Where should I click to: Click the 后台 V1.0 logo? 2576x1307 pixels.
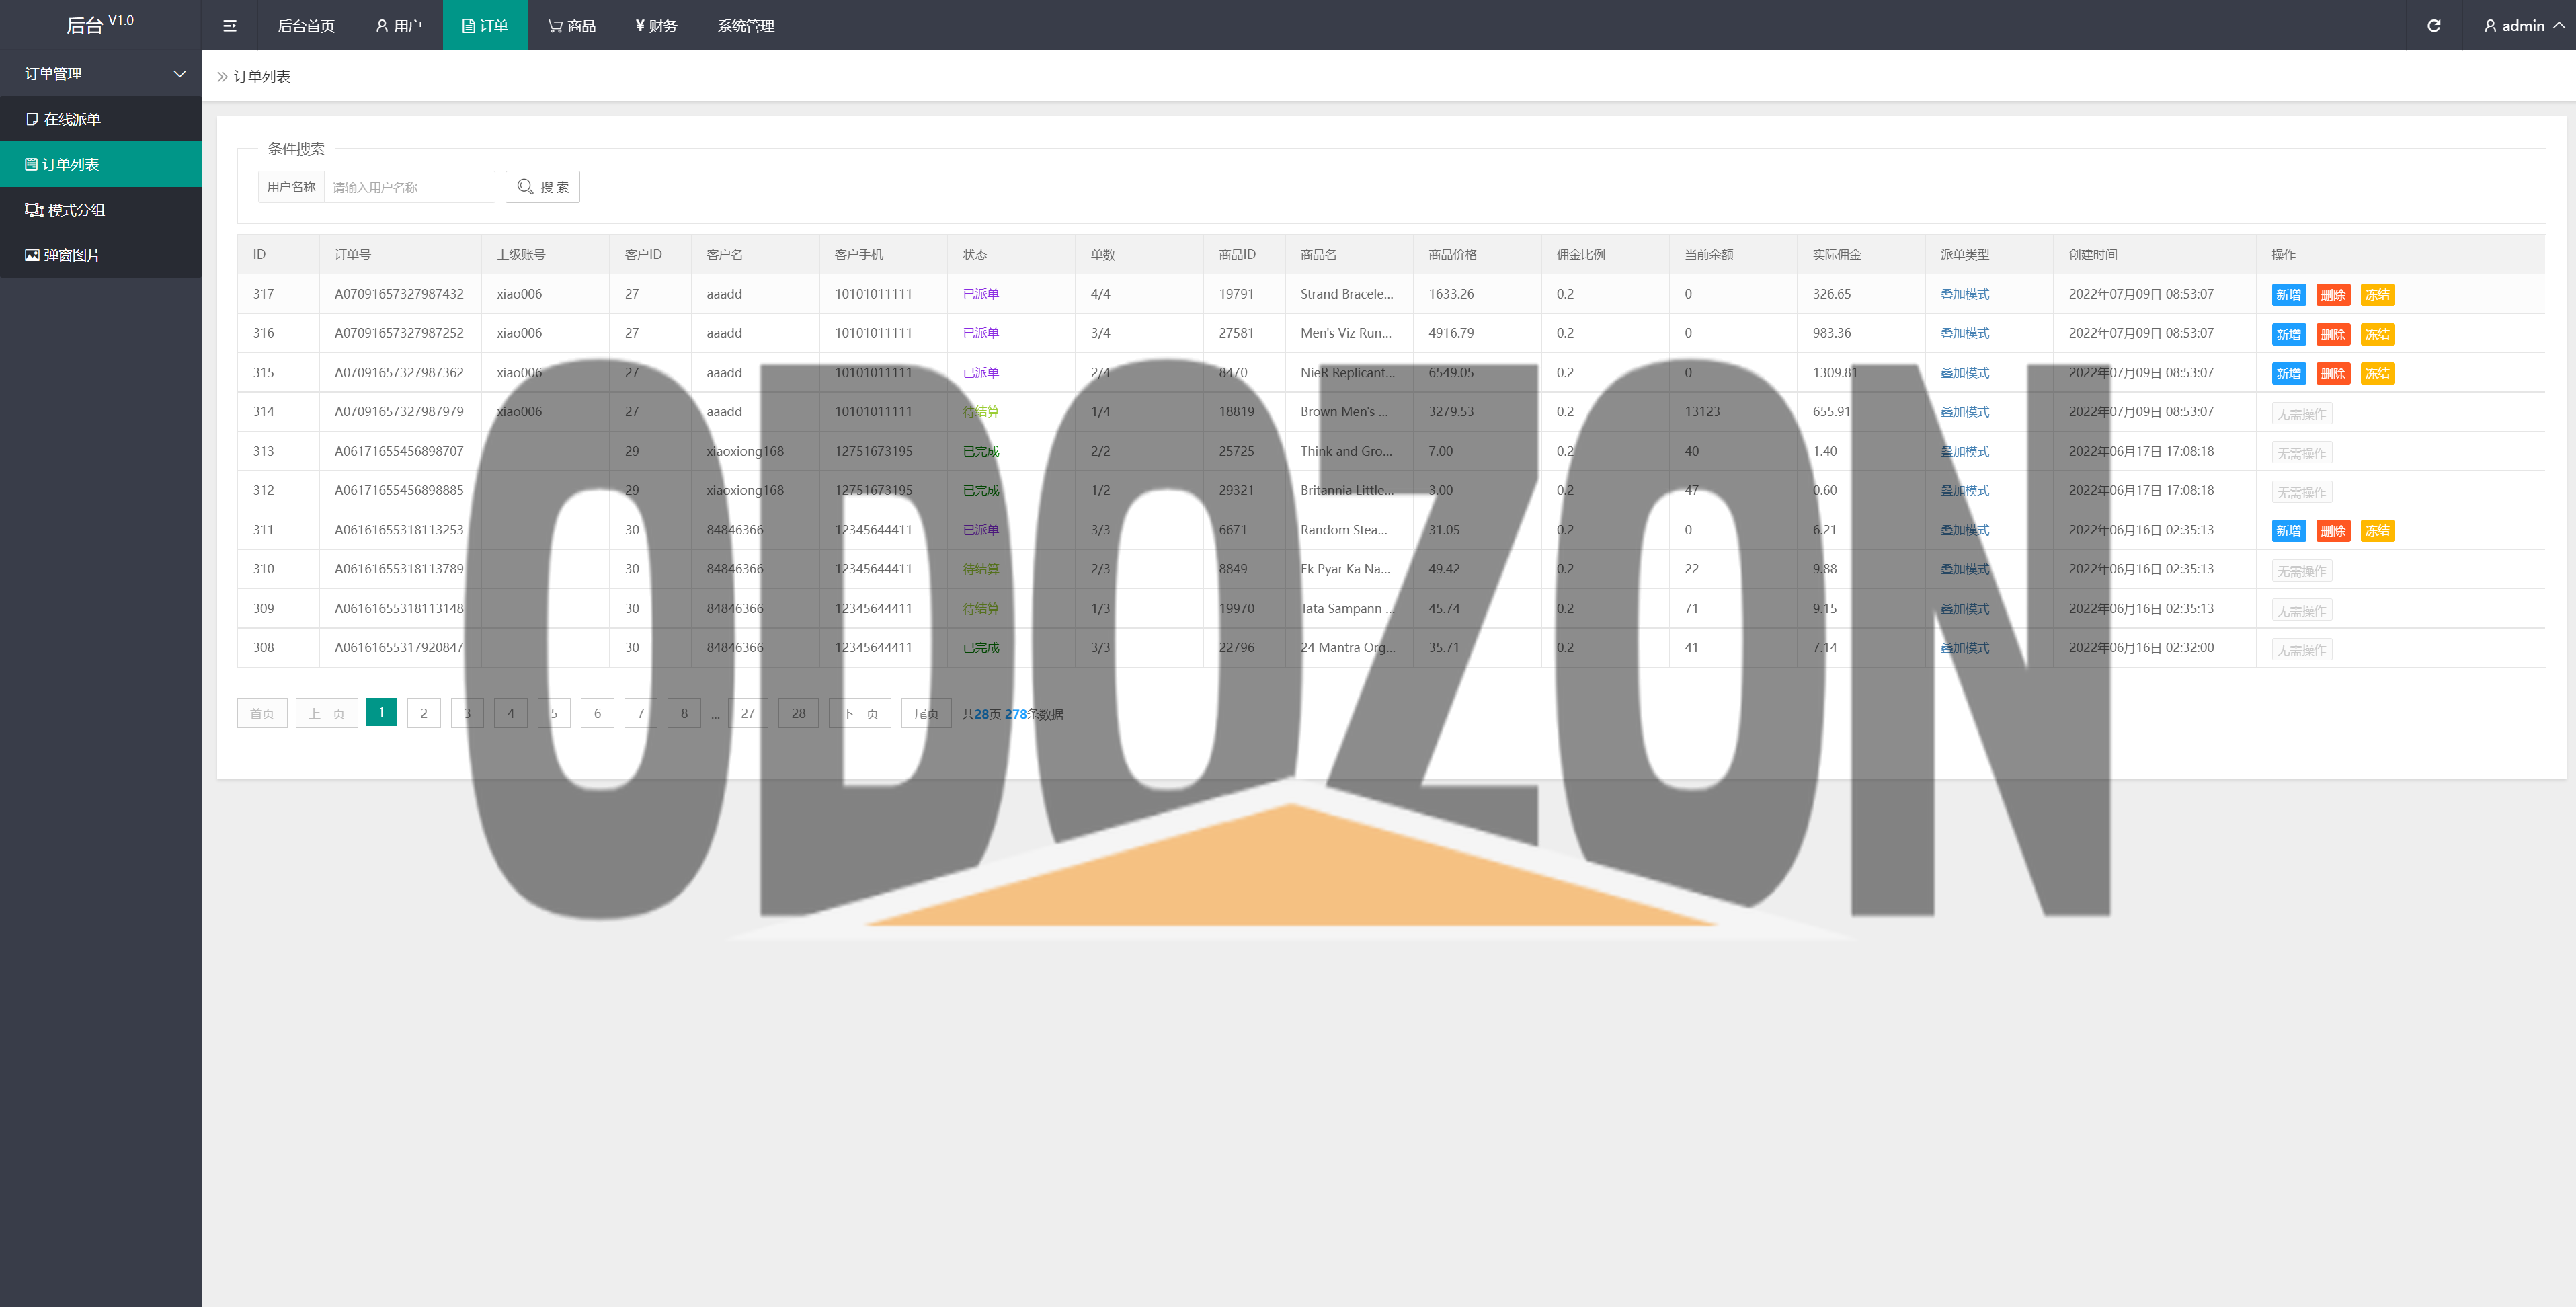pos(100,24)
